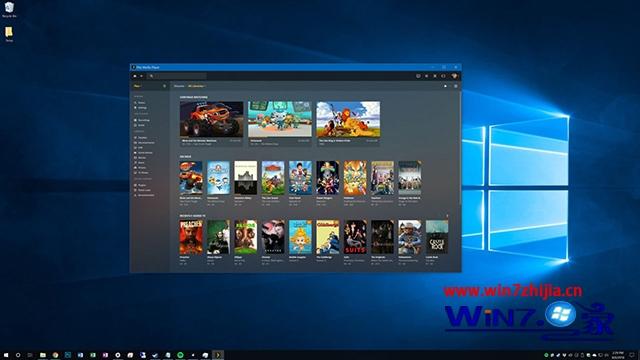Open the server selector dropdown in sidebar header
Image resolution: width=640 pixels, height=360 pixels.
(138, 86)
